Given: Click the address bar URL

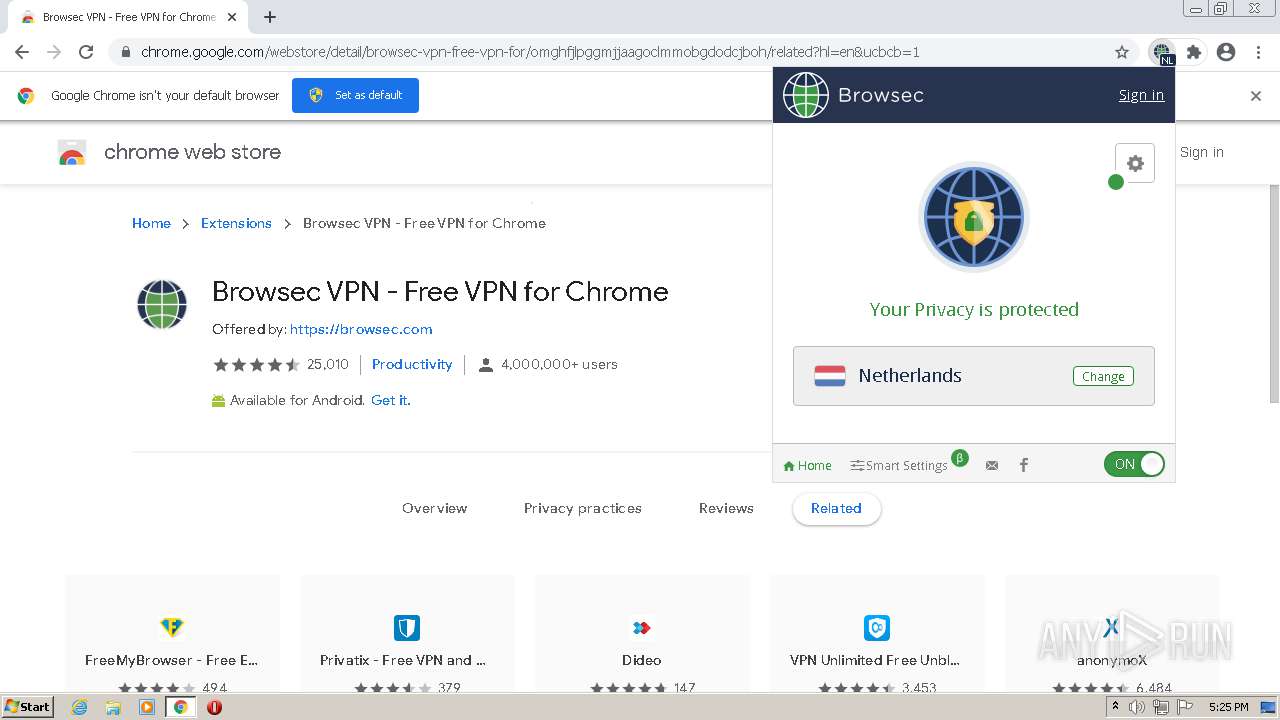Looking at the screenshot, I should [x=530, y=52].
